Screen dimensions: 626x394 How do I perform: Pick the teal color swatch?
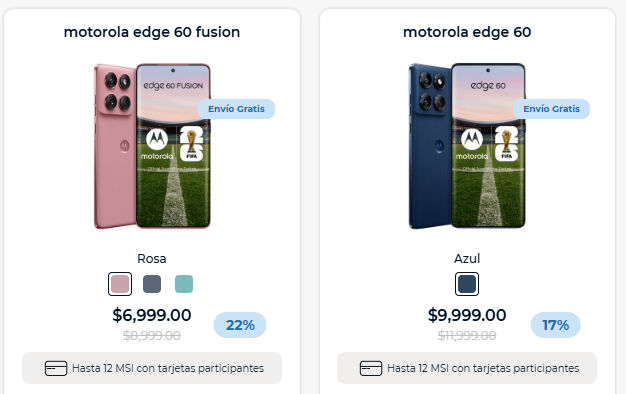184,284
